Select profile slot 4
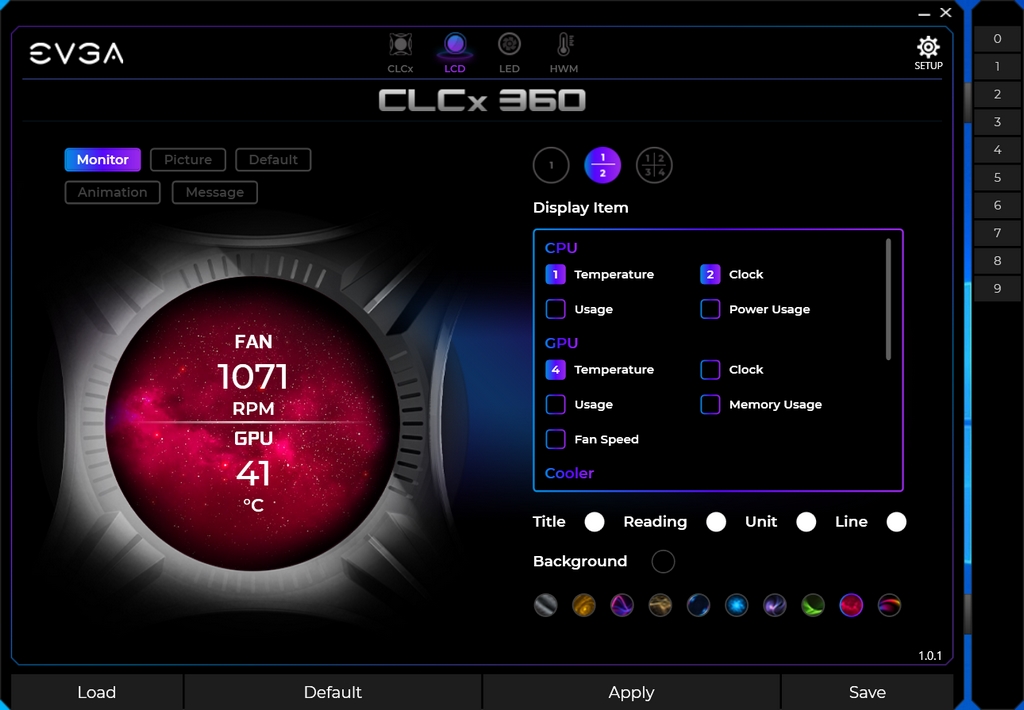 997,150
